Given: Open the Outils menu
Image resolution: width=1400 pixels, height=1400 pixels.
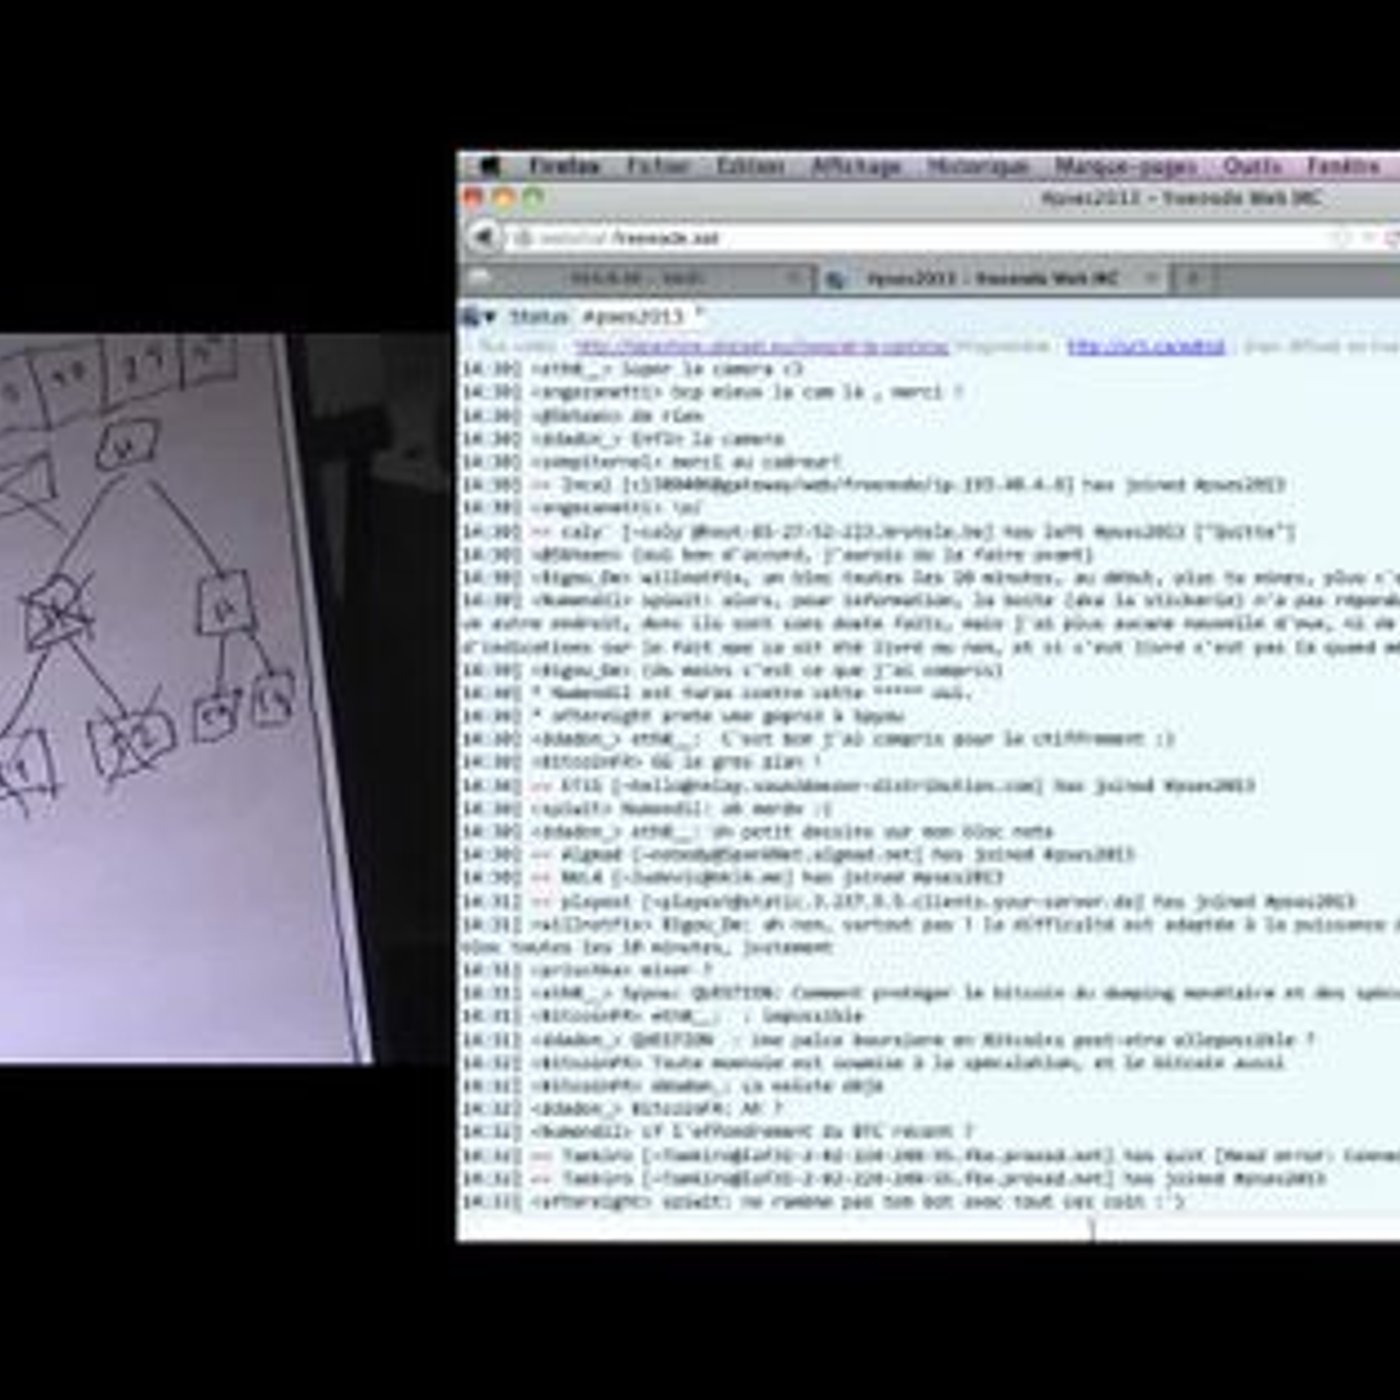Looking at the screenshot, I should click(x=1252, y=166).
